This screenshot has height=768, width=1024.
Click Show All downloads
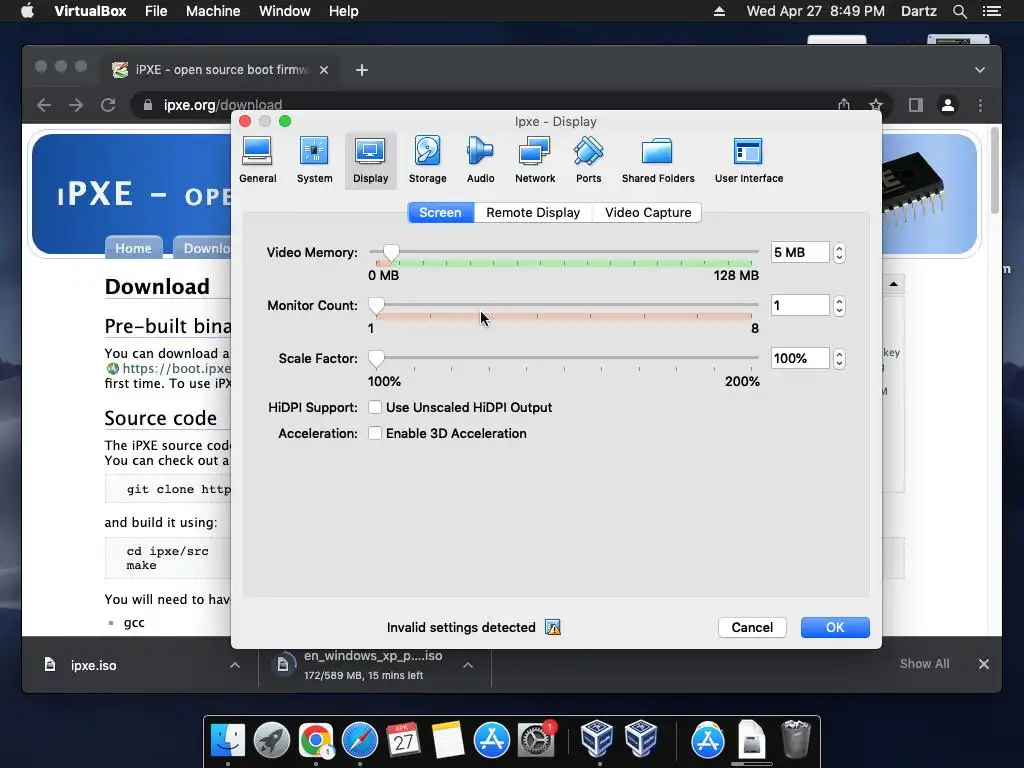(x=924, y=664)
